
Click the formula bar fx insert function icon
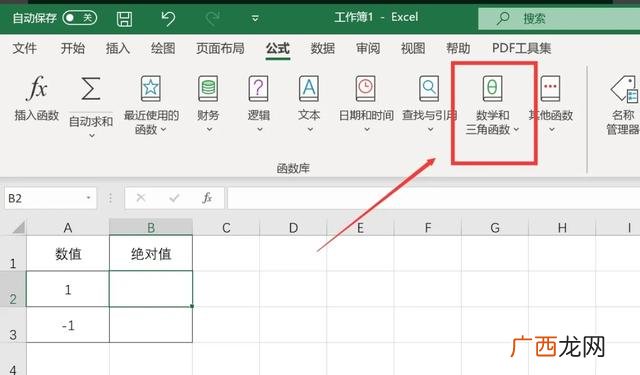(x=207, y=198)
